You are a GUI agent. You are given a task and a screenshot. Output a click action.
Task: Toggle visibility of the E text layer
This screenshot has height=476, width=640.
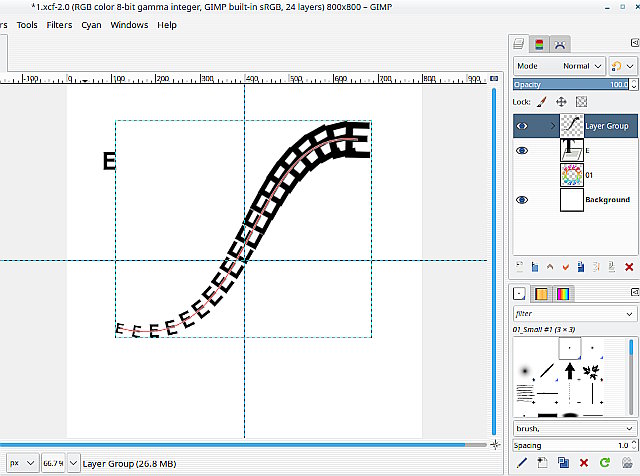point(522,150)
